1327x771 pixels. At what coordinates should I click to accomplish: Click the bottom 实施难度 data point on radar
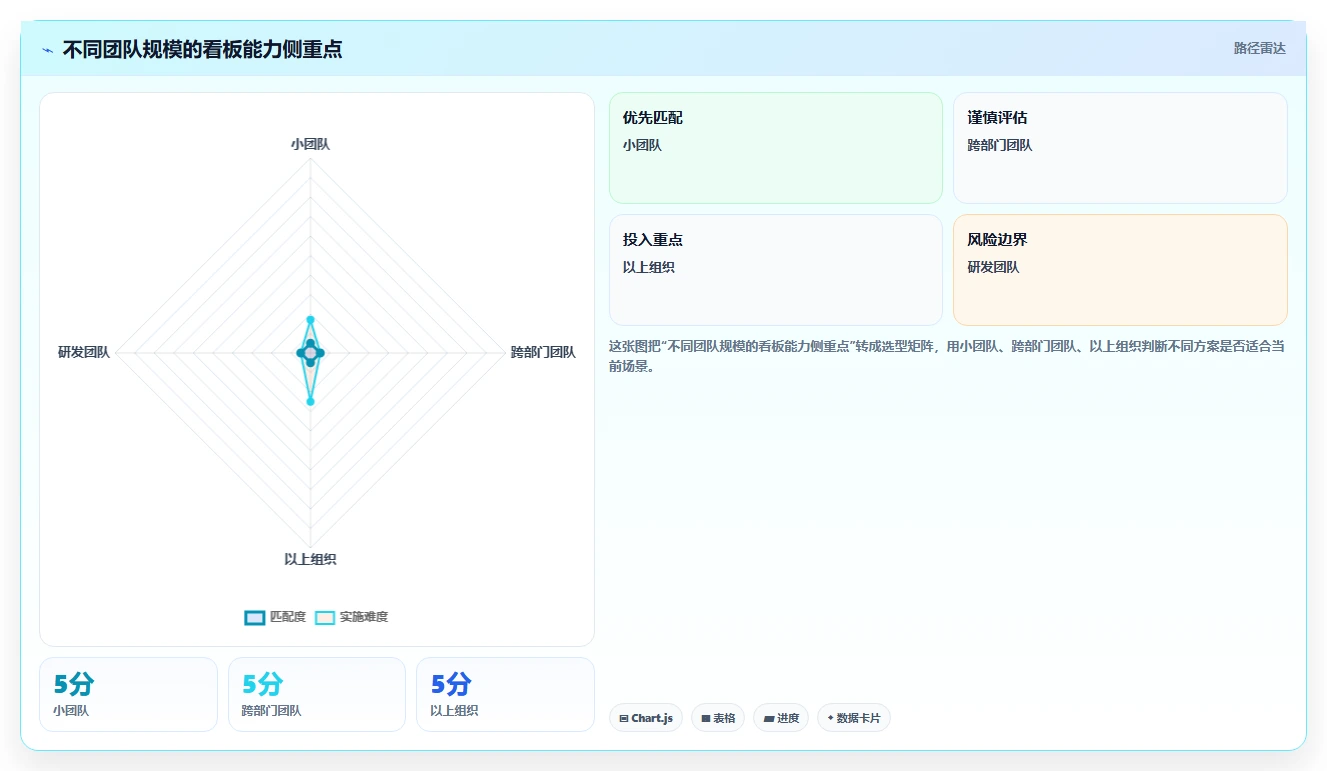click(310, 402)
